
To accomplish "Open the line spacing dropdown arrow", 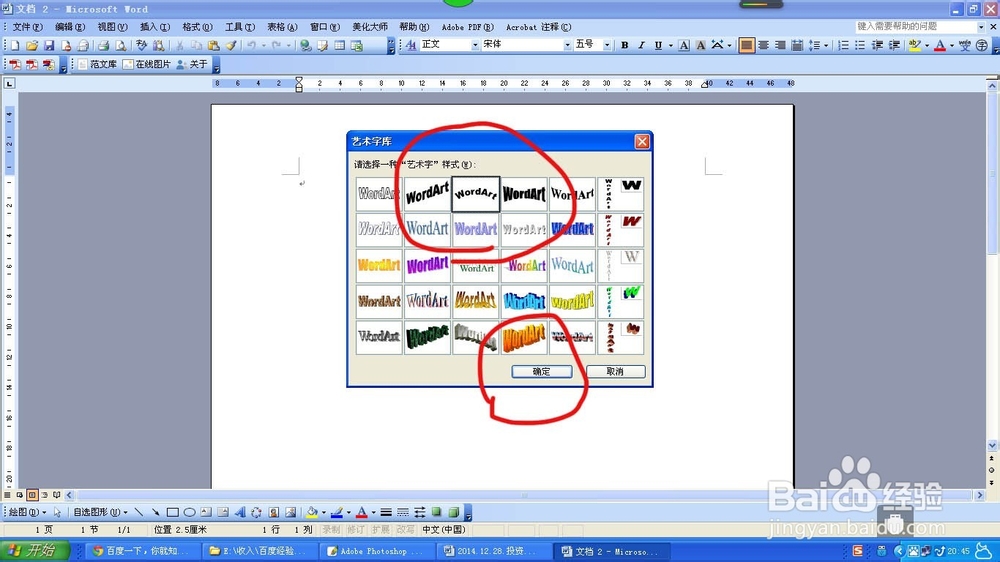I will [826, 45].
